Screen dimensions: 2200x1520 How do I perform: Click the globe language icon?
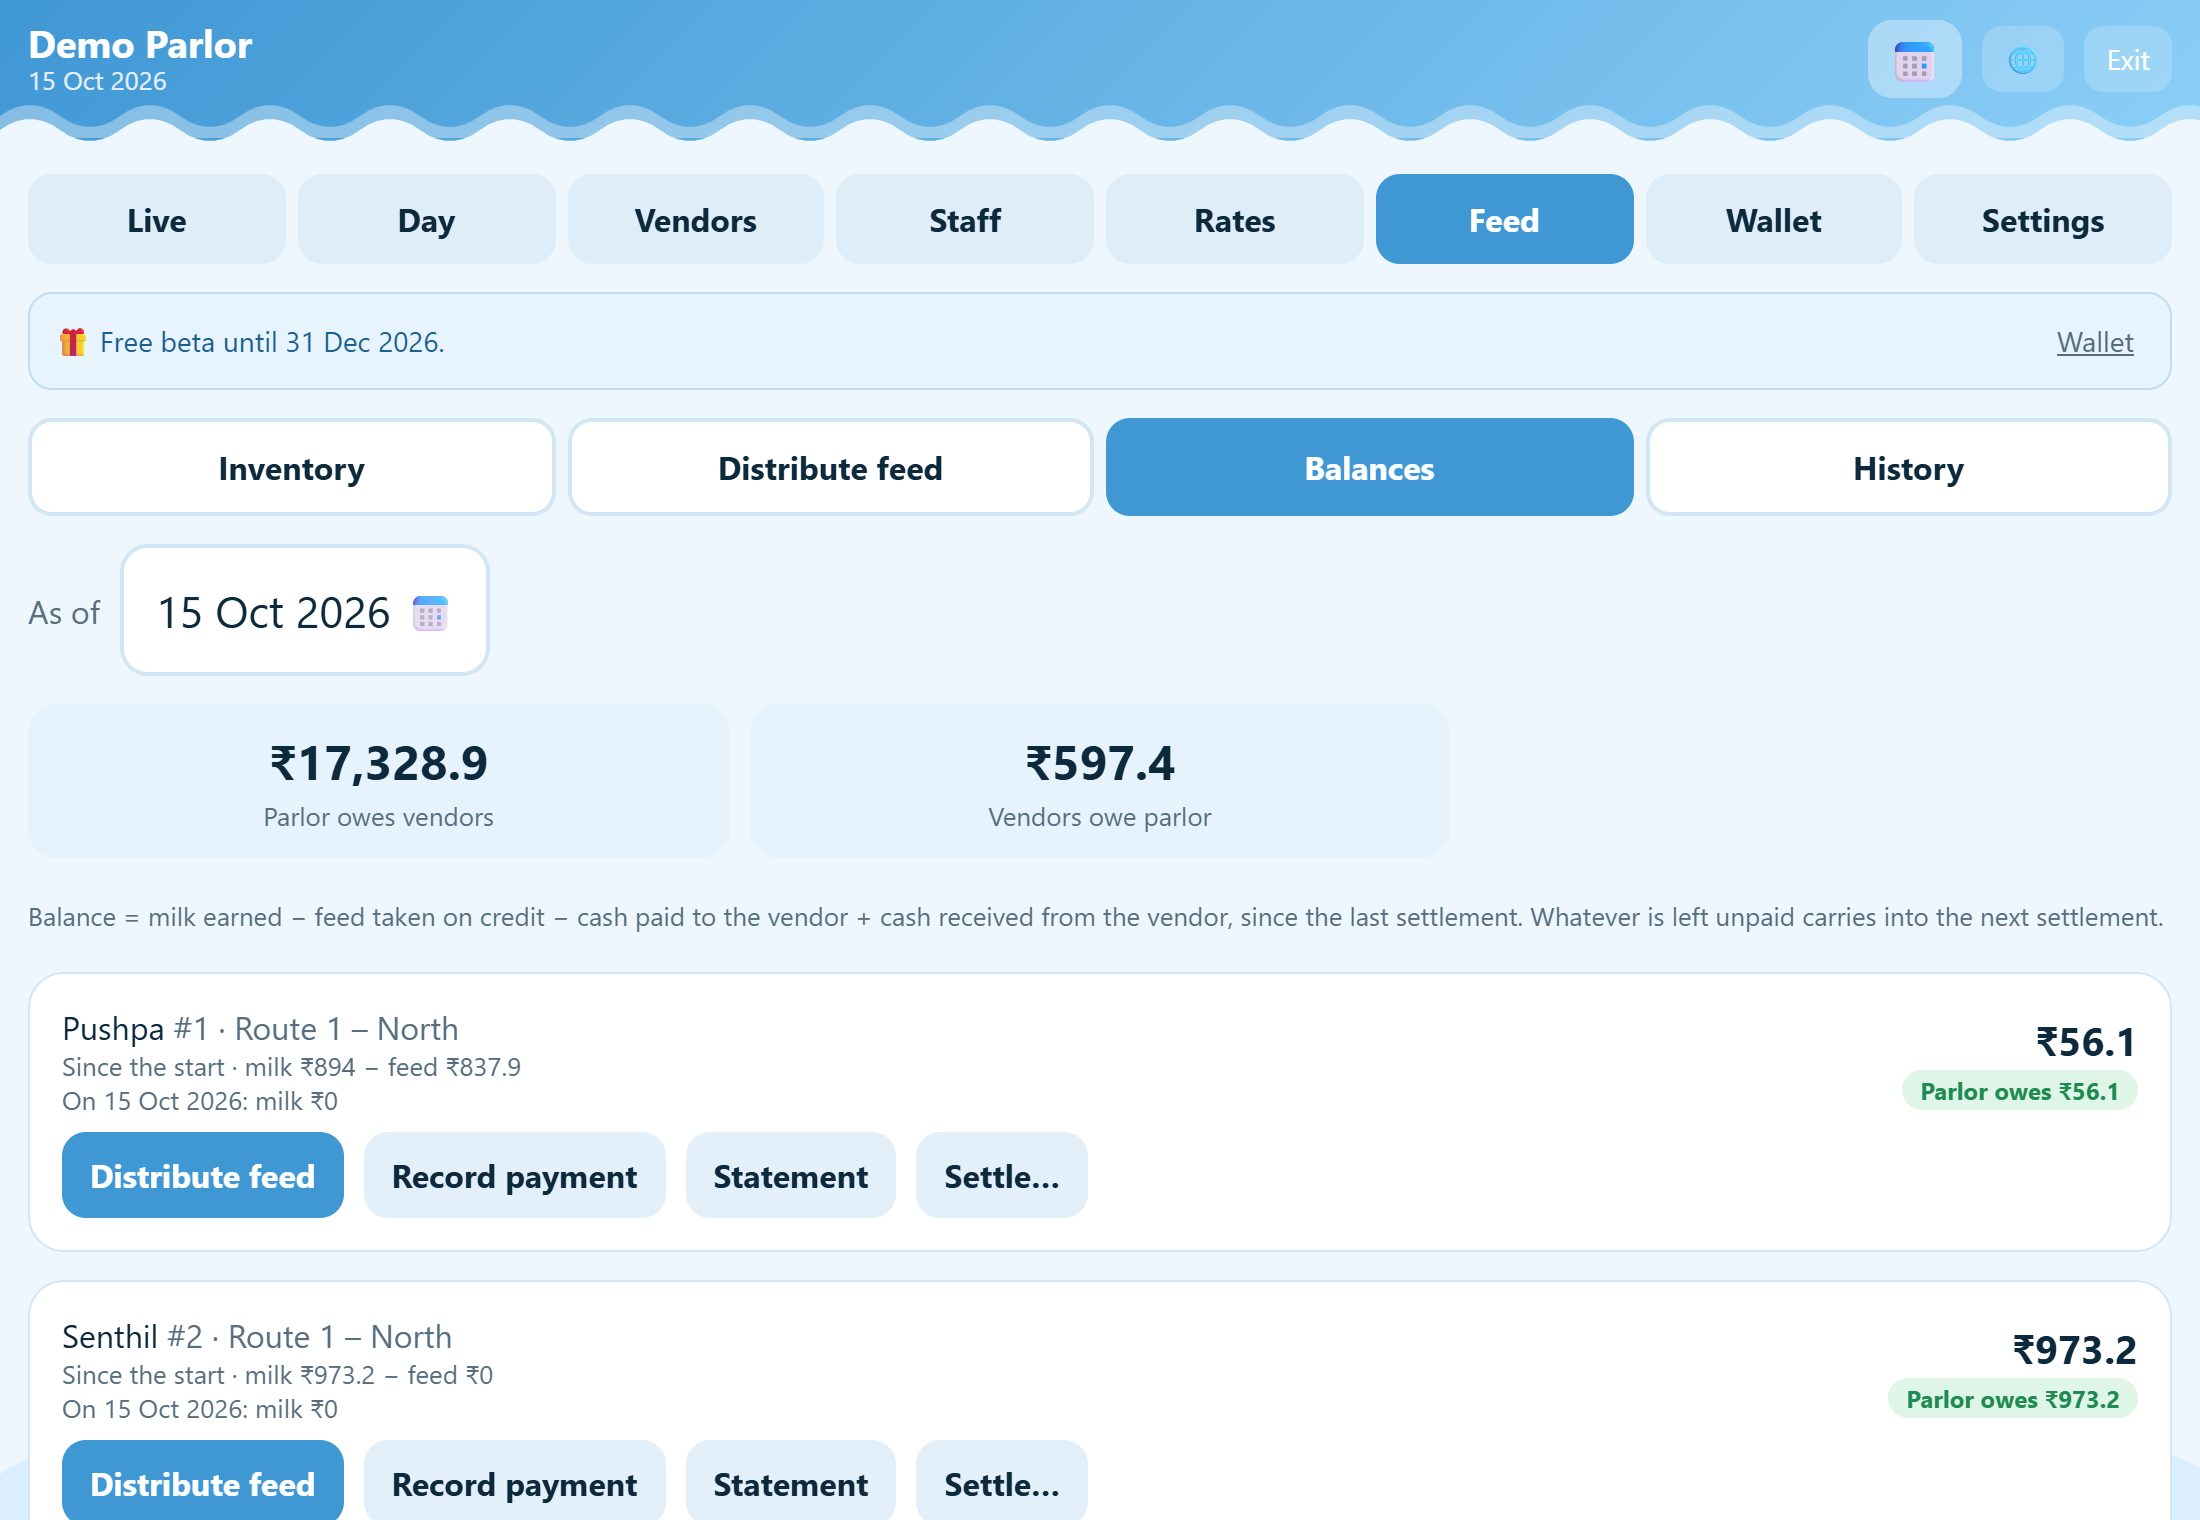(x=2022, y=60)
